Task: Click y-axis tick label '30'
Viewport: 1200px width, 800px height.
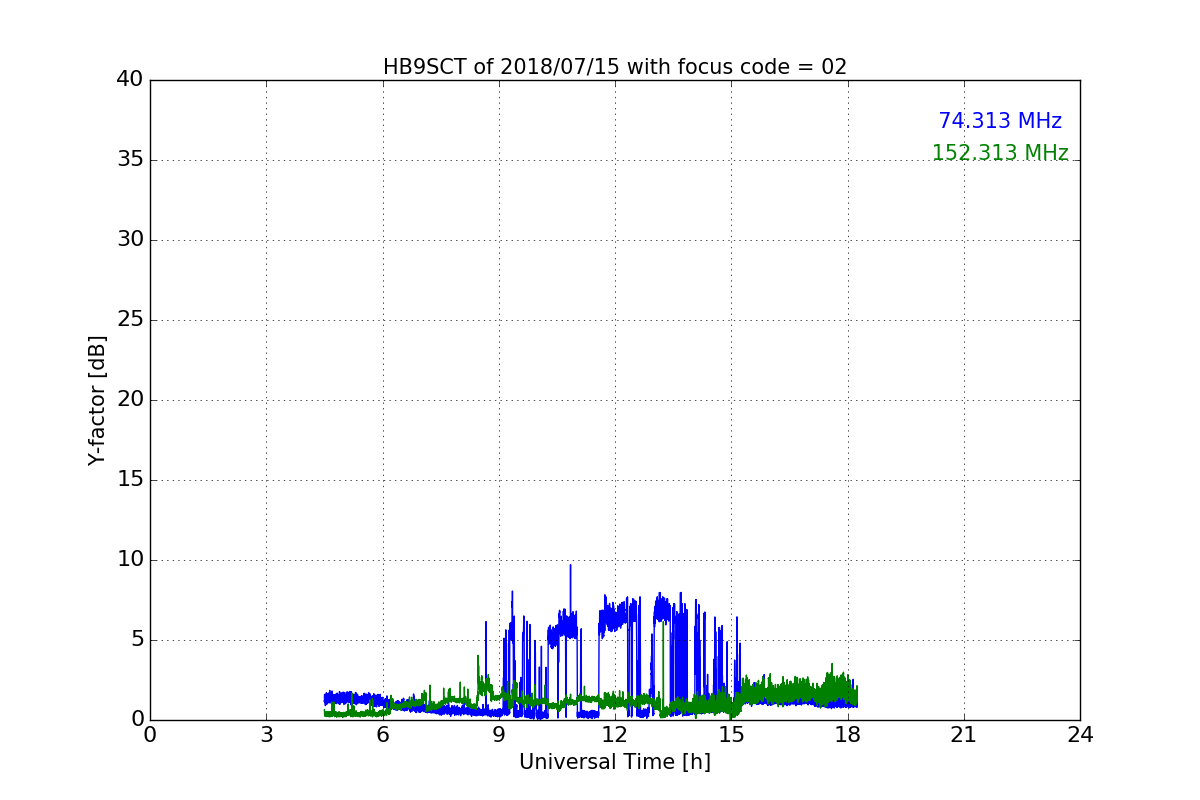Action: tap(130, 240)
